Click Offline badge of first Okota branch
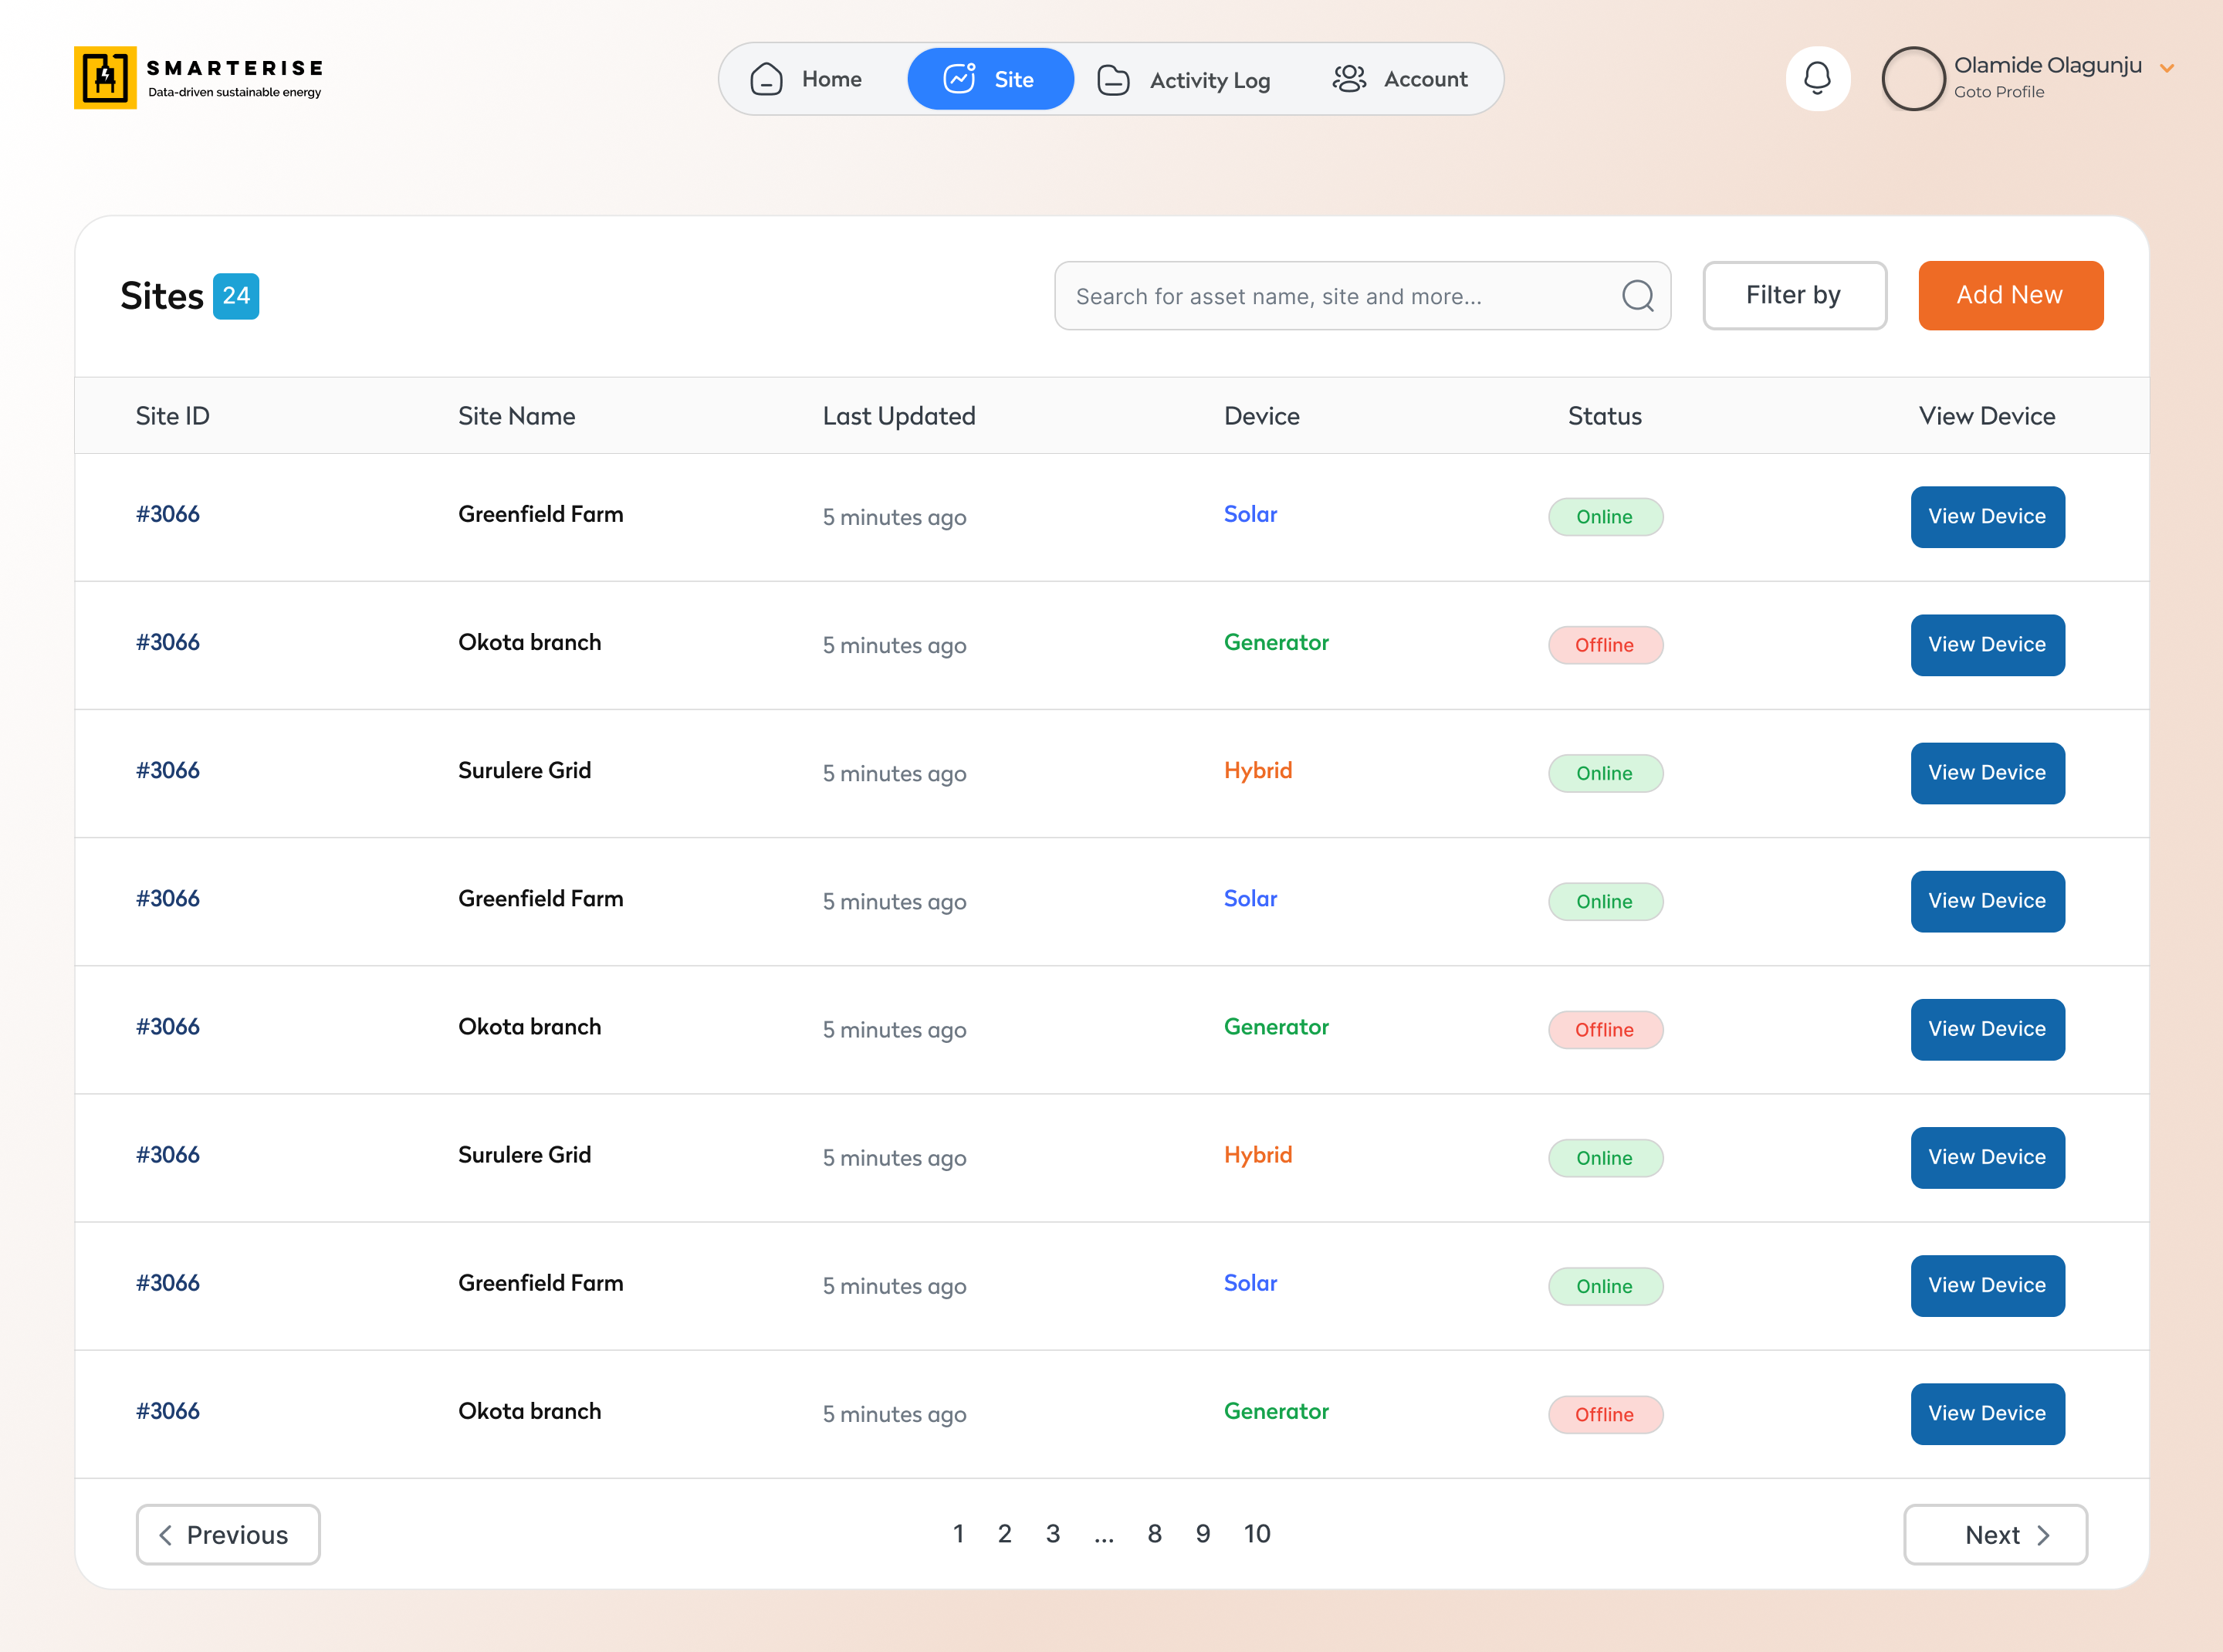 click(x=1605, y=645)
